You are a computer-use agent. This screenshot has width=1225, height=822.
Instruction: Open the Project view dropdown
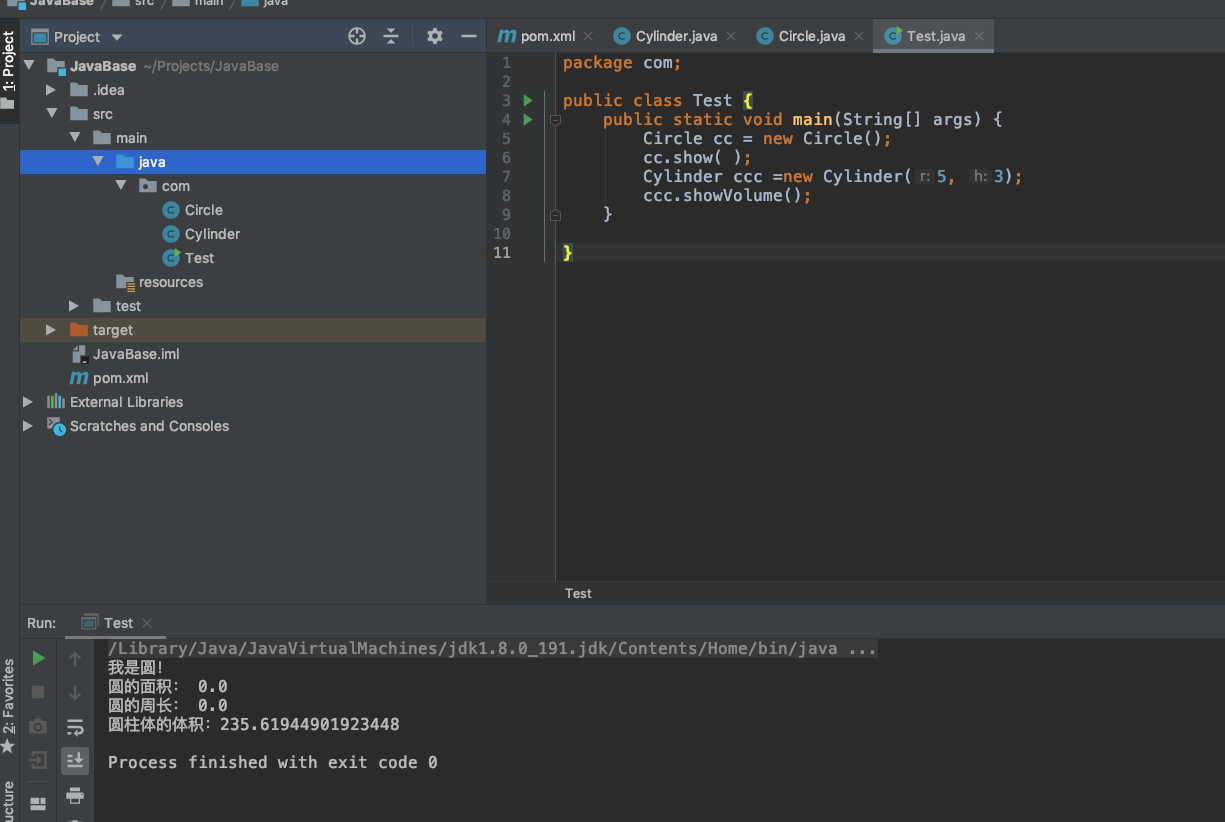(x=117, y=37)
